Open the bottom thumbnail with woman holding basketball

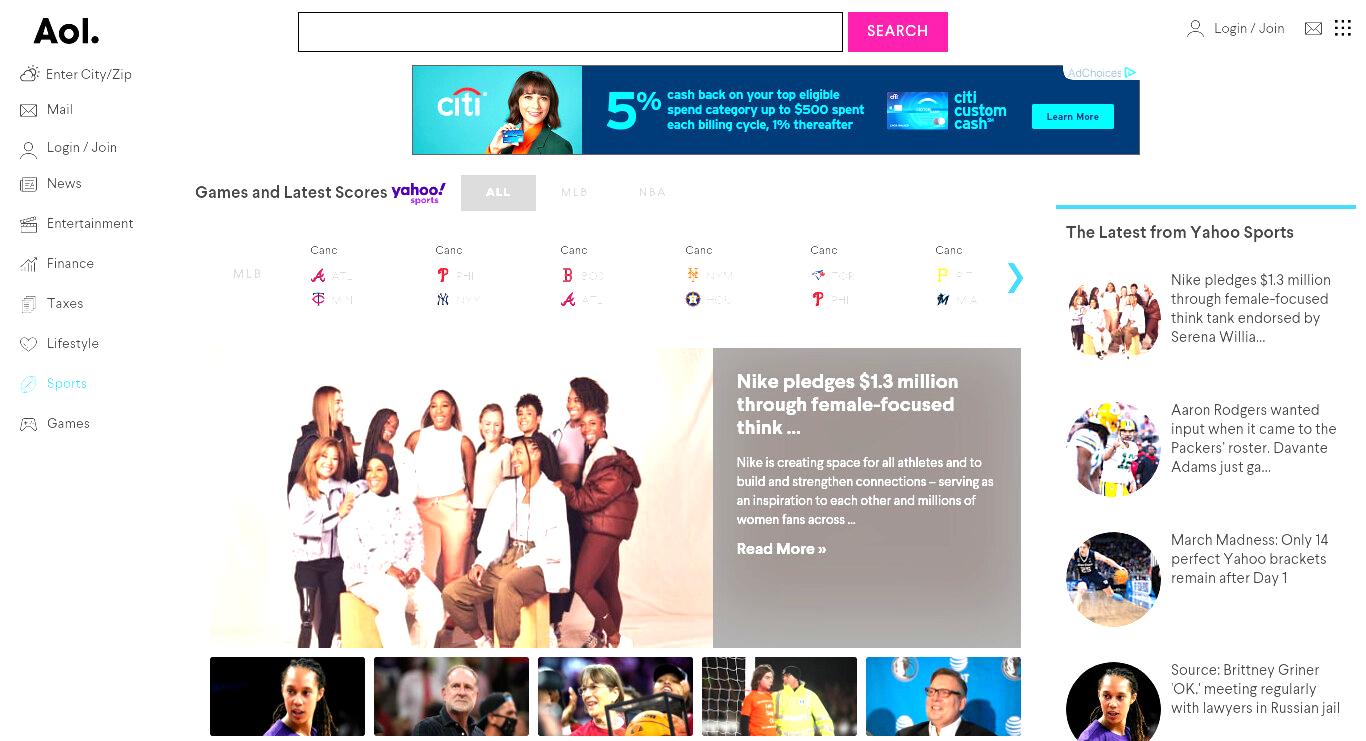tap(615, 697)
